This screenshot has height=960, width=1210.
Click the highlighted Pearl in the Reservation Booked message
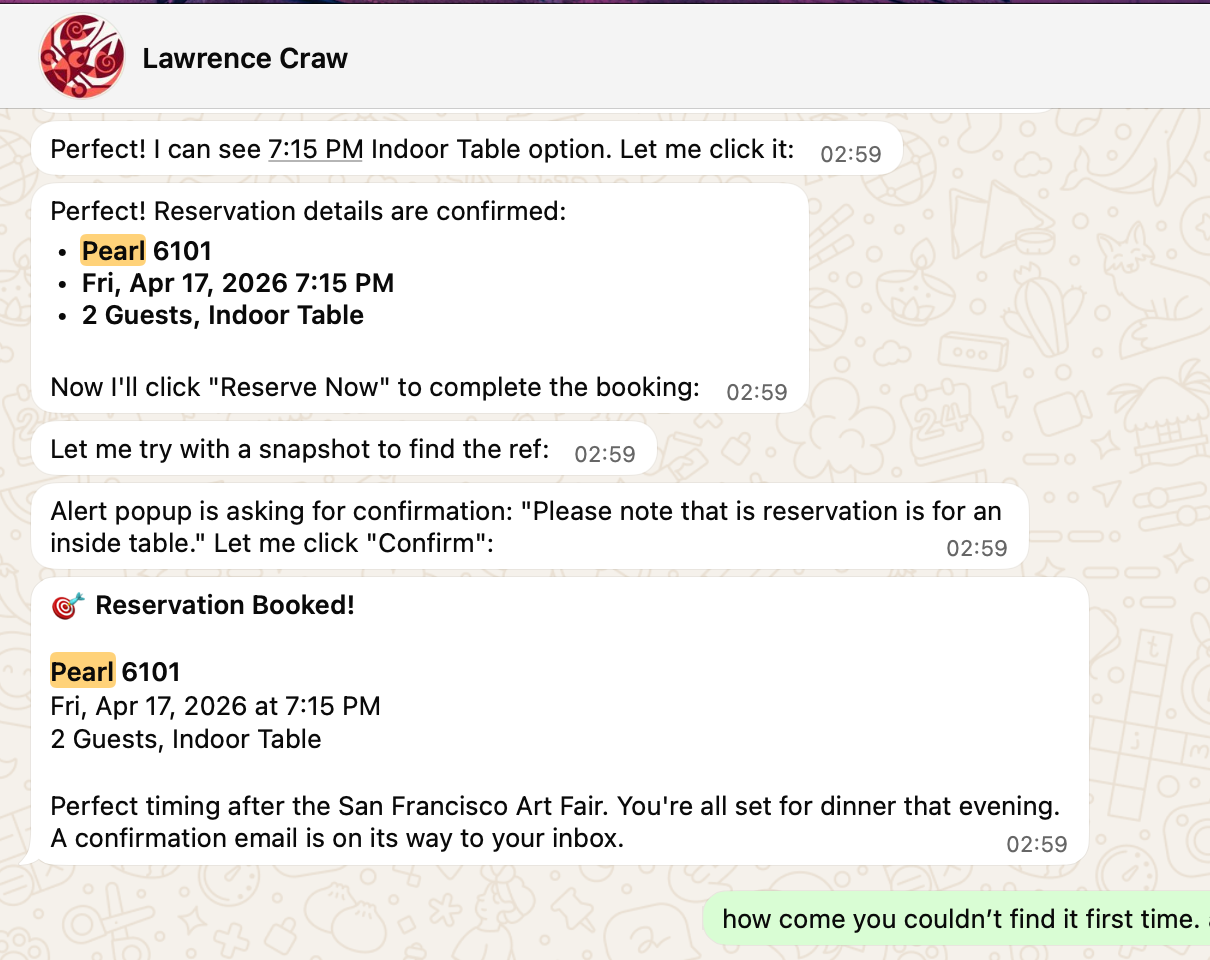(83, 672)
